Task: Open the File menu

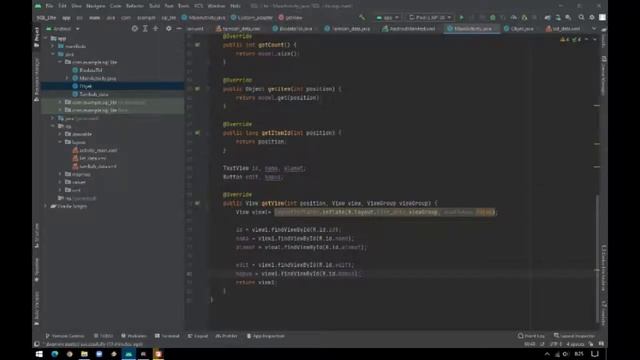Action: point(49,6)
